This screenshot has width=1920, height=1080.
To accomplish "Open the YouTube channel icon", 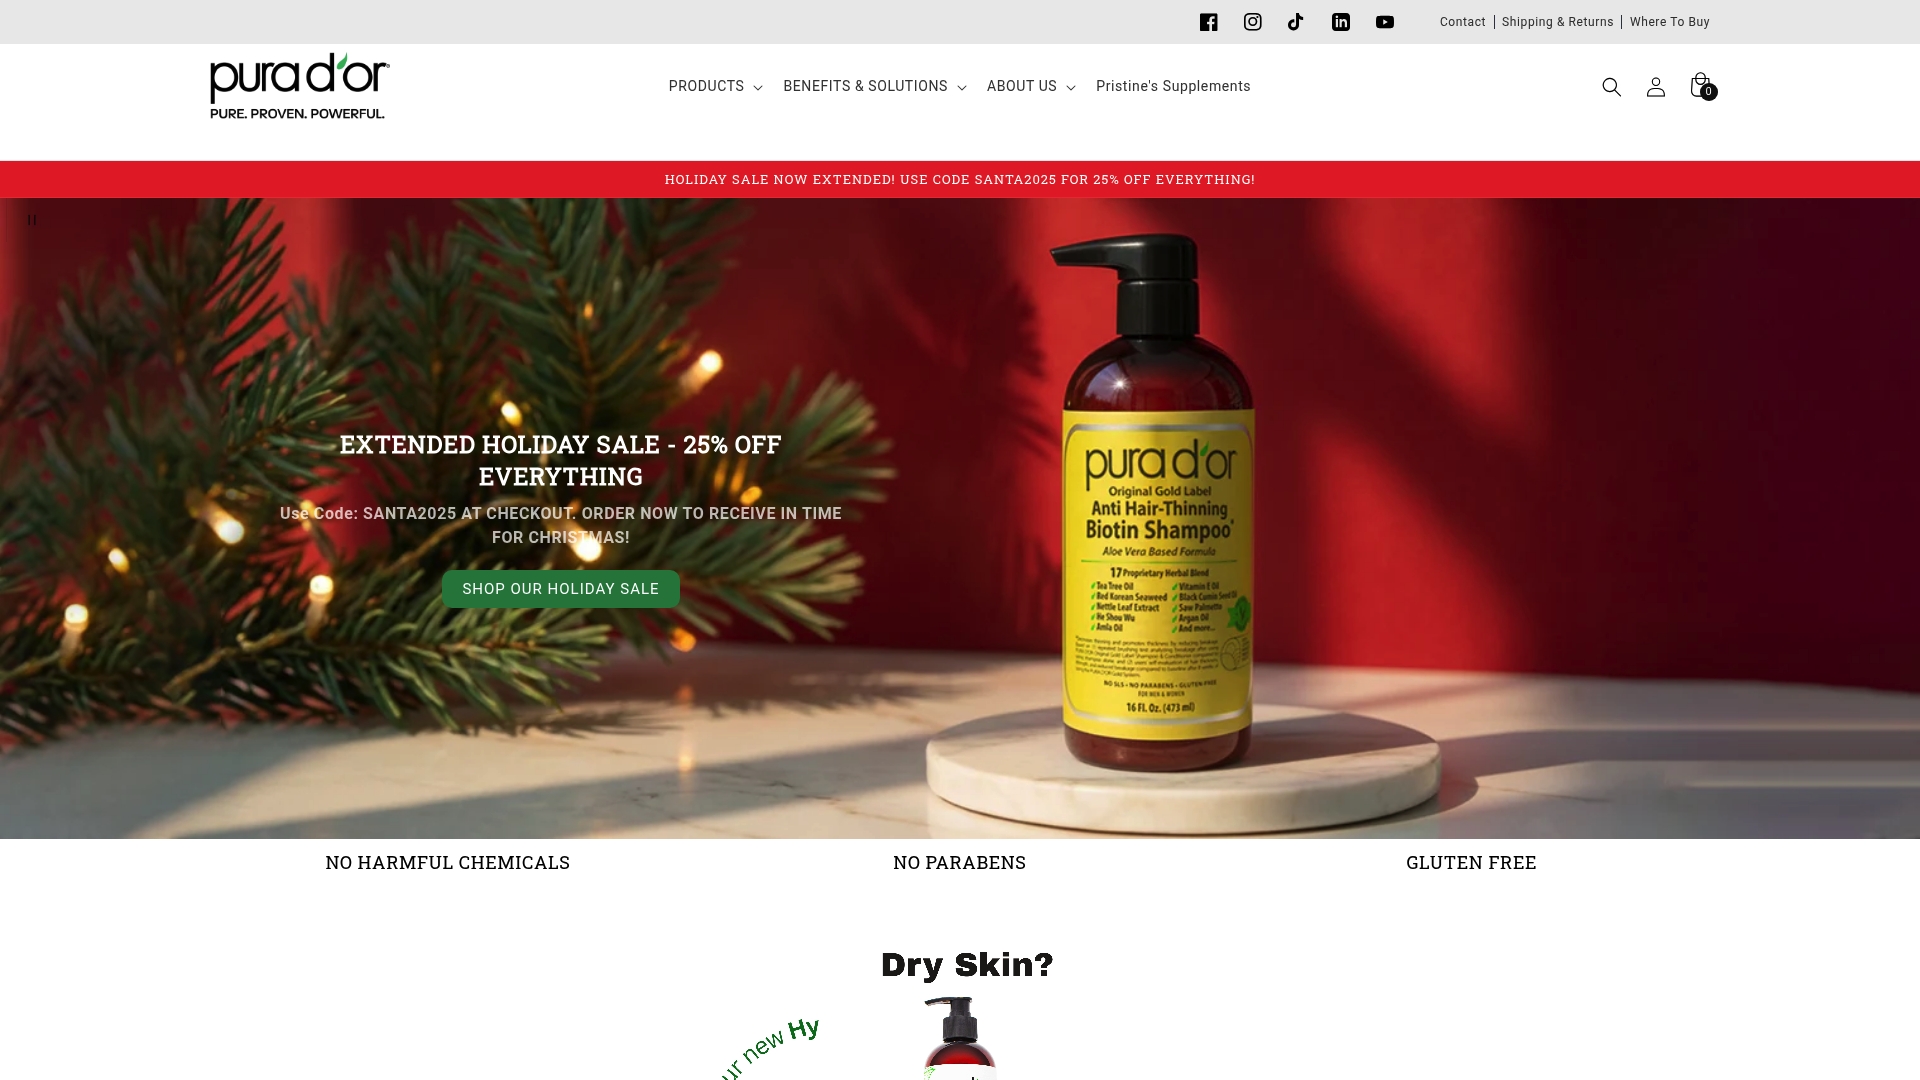I will point(1384,22).
